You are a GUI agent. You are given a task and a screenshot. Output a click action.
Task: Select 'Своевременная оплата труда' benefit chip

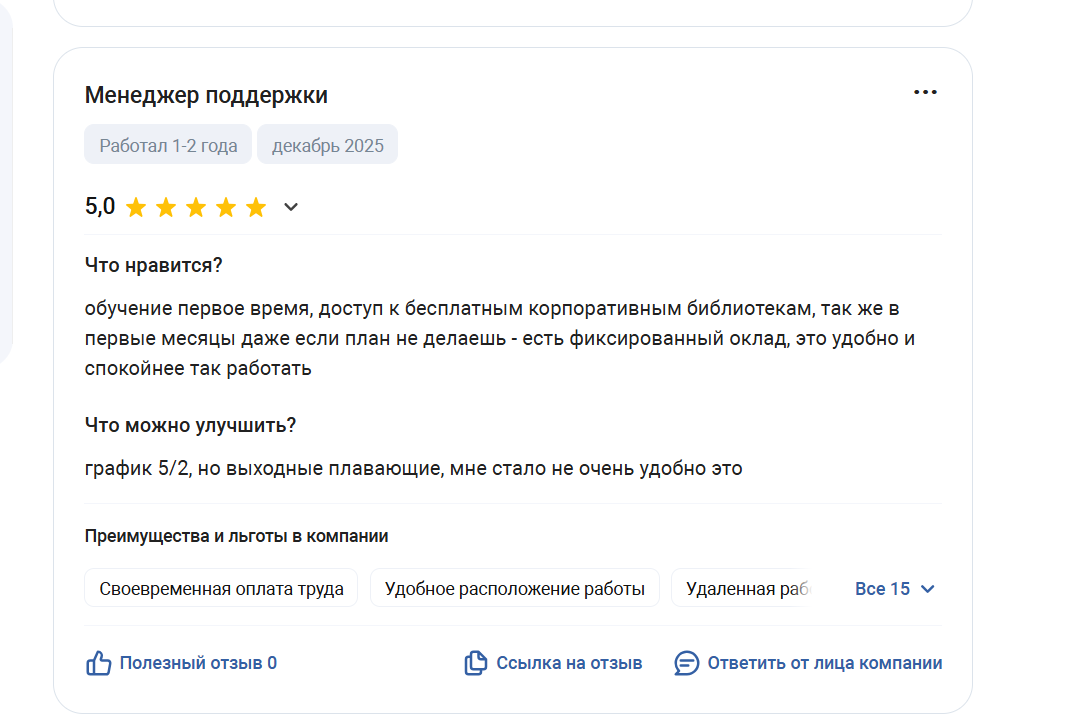click(x=221, y=589)
